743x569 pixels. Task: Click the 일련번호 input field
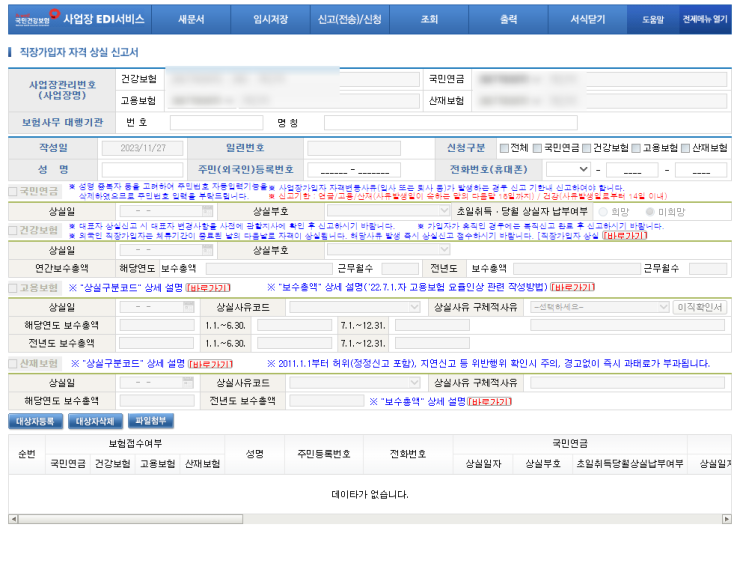point(354,148)
